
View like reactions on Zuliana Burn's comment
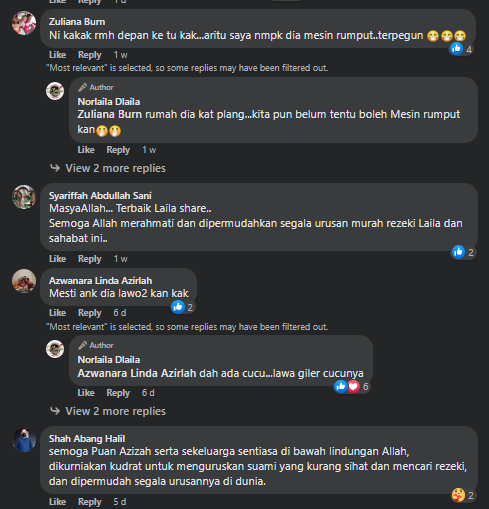tap(461, 49)
